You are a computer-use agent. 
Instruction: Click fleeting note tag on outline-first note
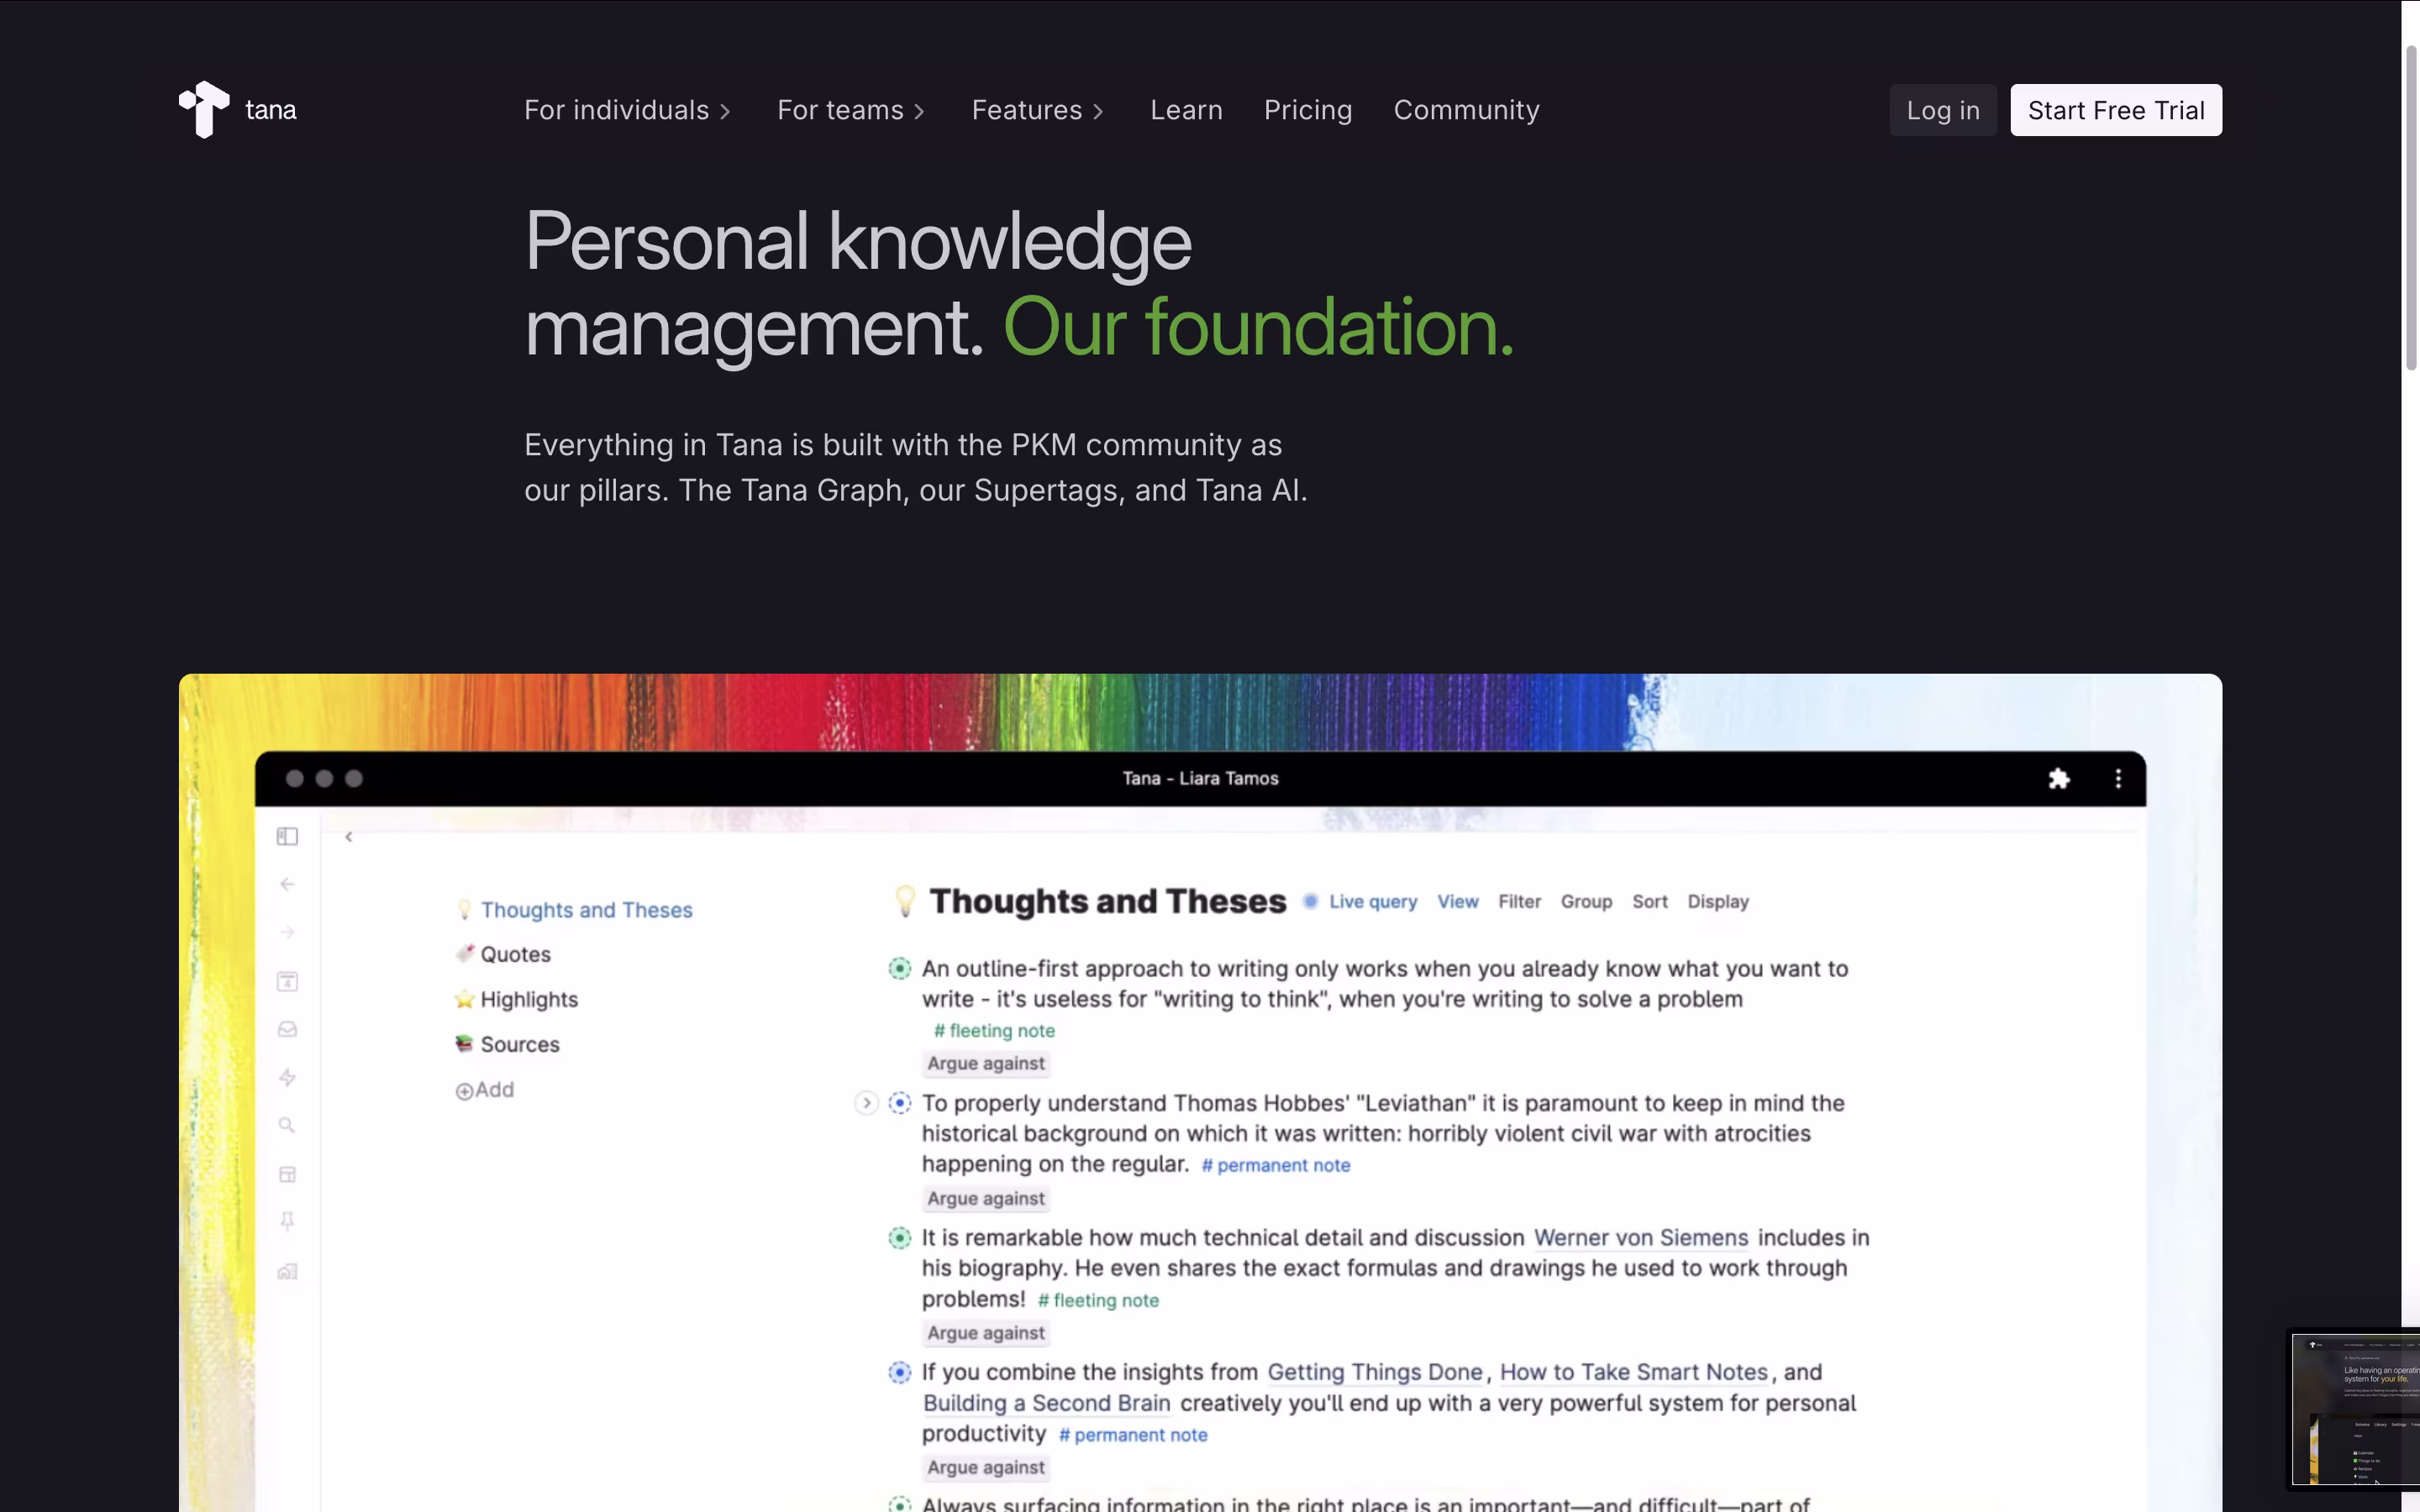point(994,1031)
